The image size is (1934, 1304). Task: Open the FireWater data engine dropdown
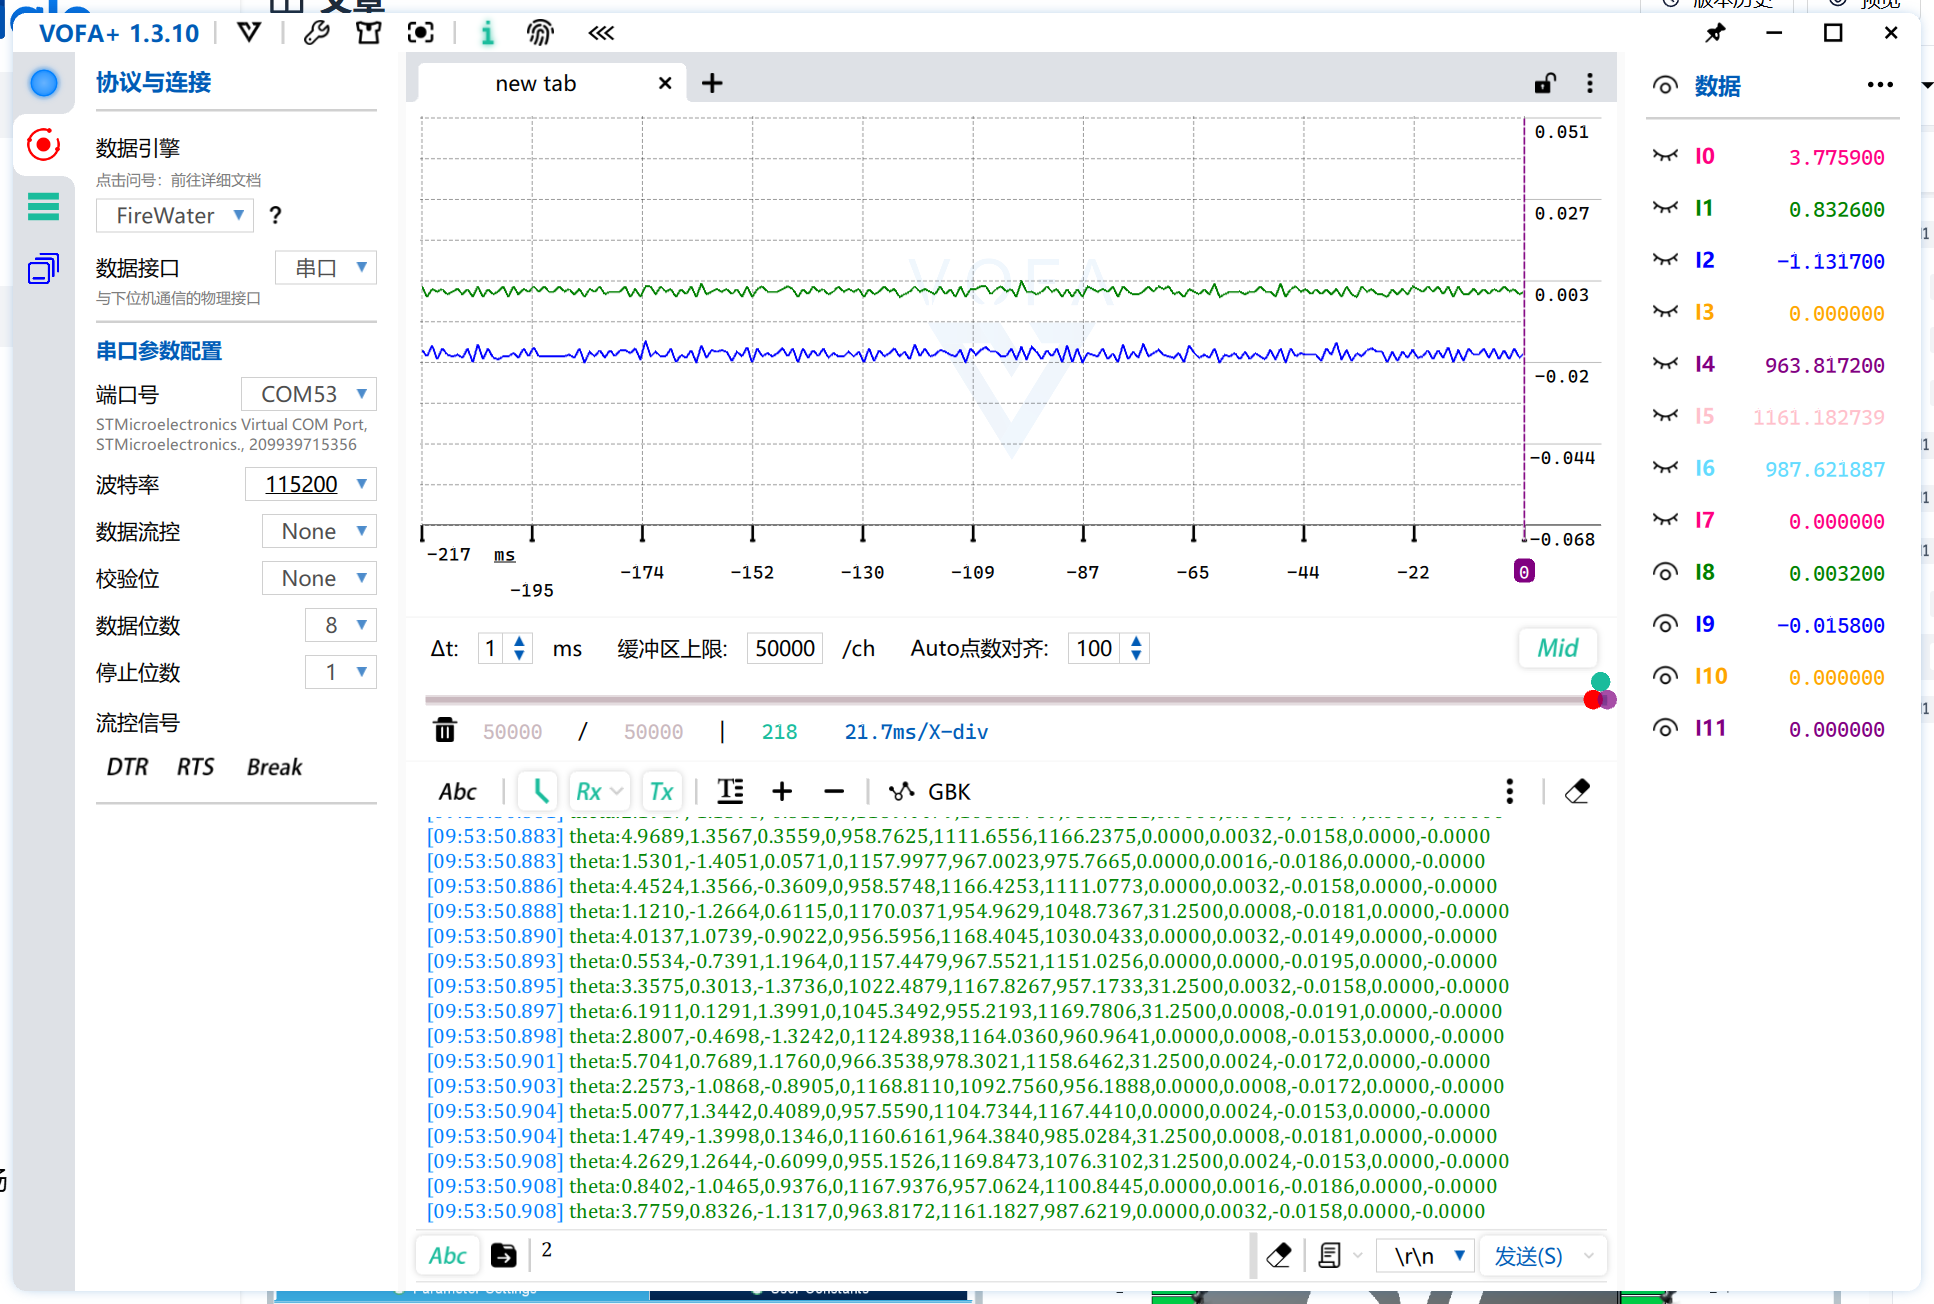tap(175, 215)
